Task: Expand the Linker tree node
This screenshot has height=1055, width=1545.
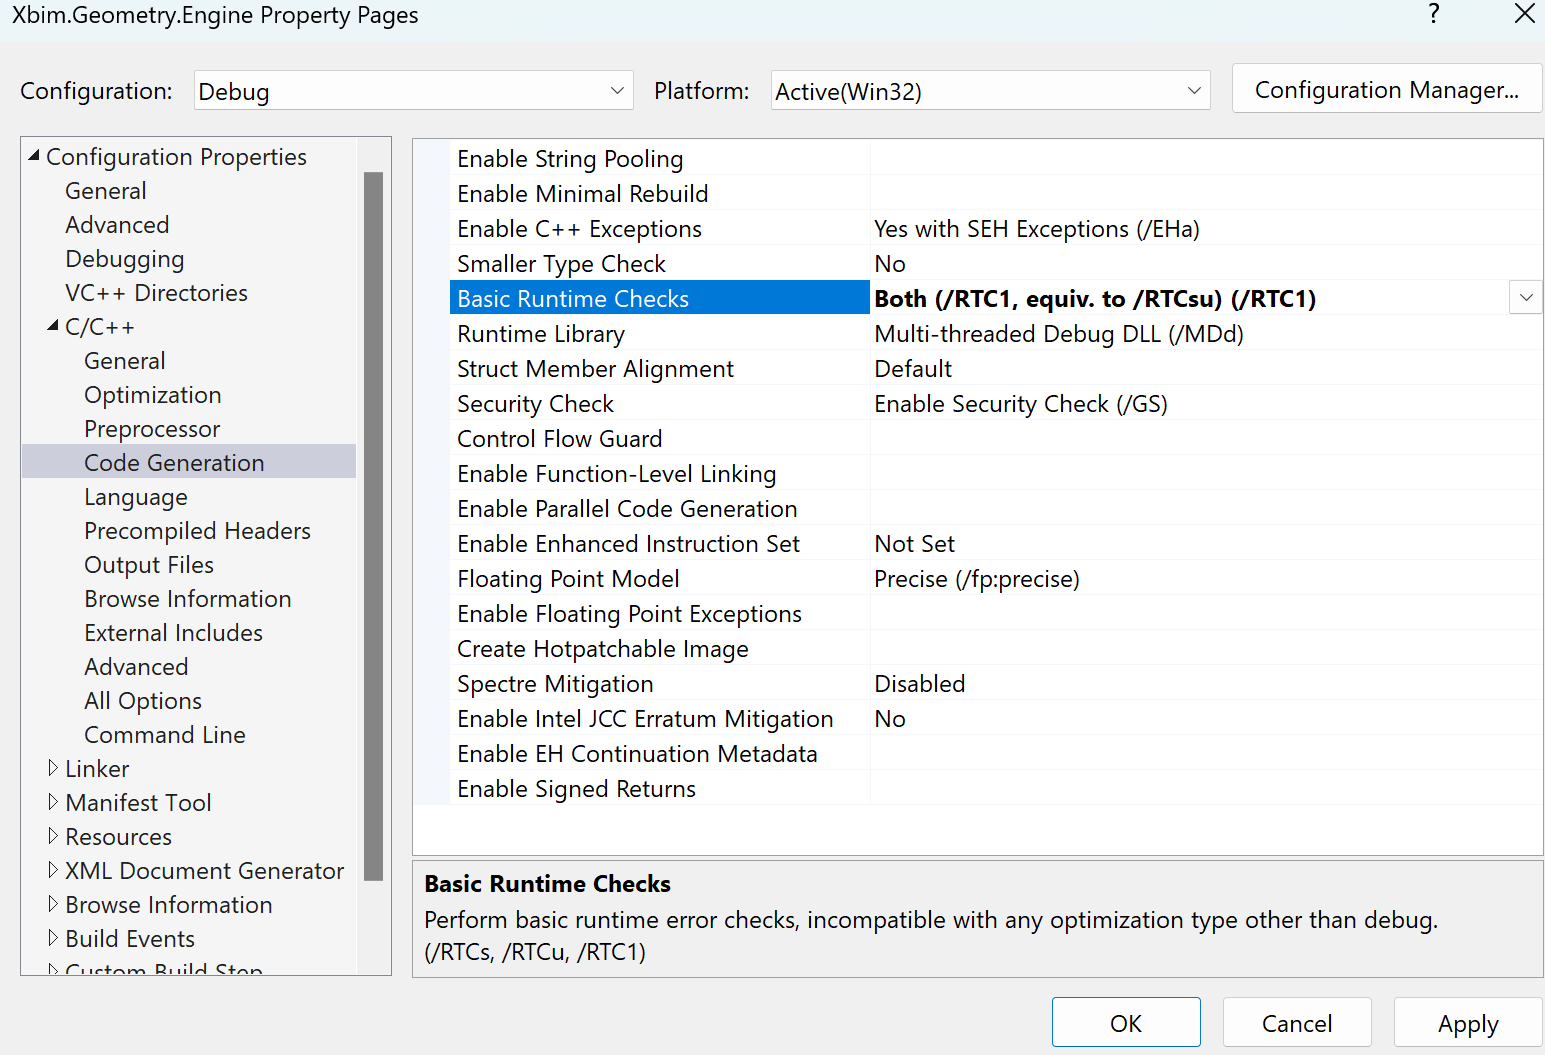Action: tap(53, 768)
